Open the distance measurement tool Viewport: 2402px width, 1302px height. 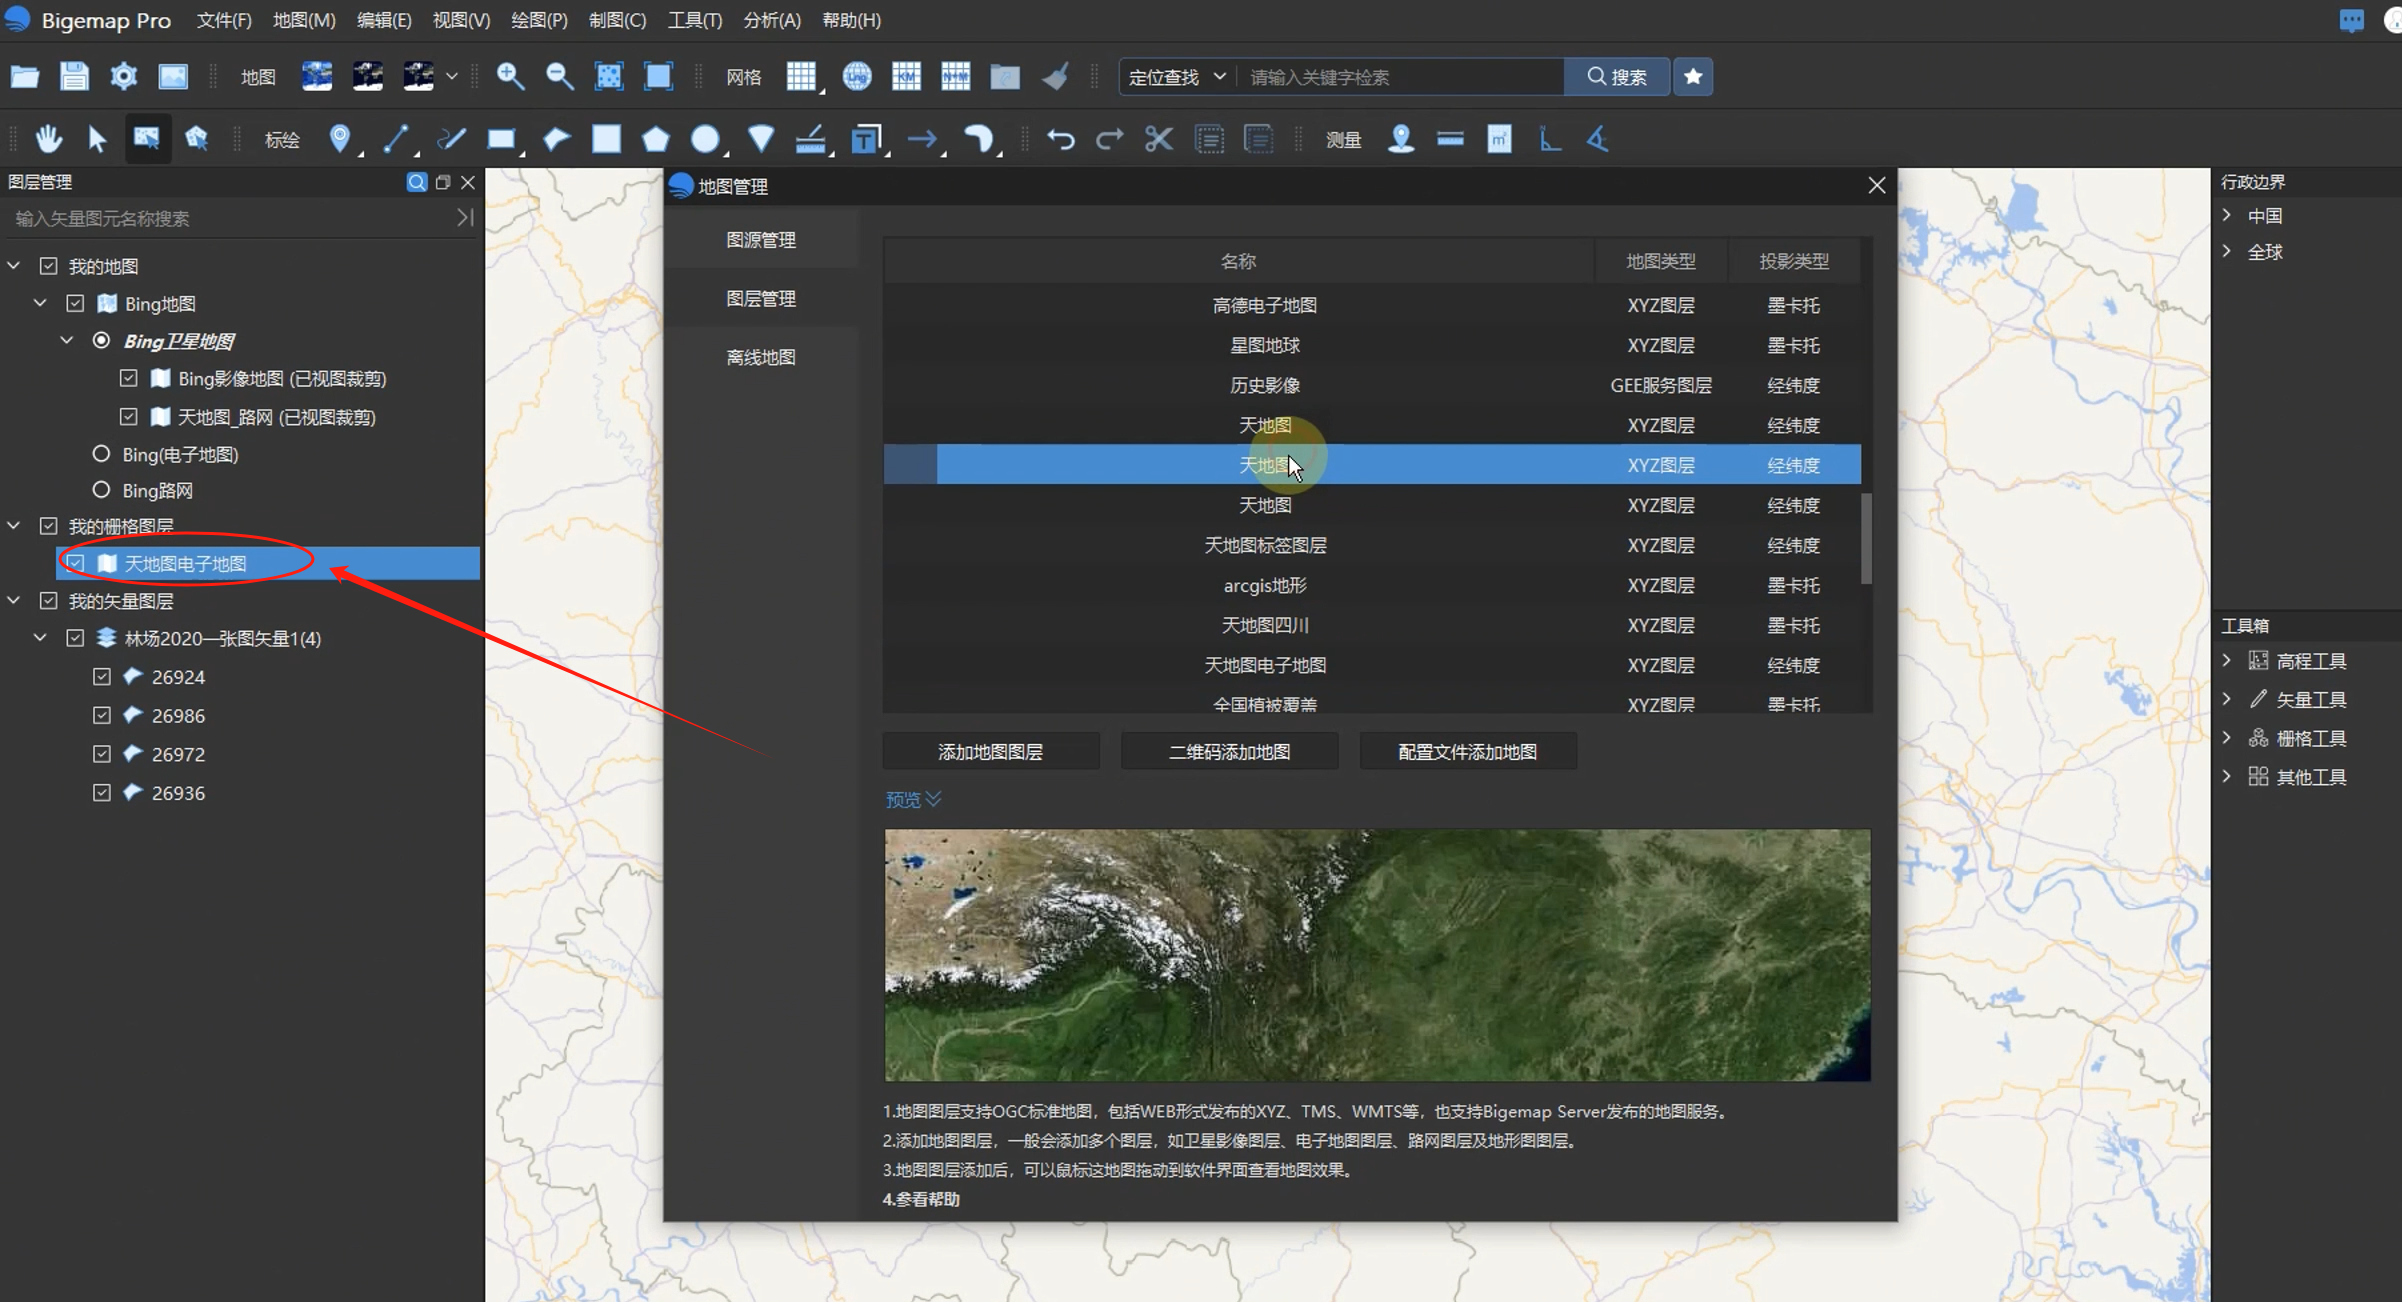point(1449,139)
